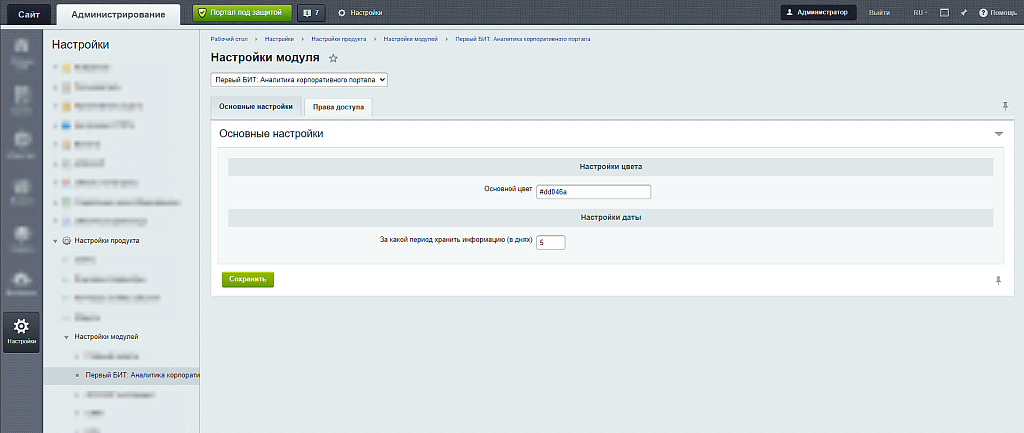Open the module selection dropdown
Screen dimensions: 1024x433
coord(299,79)
